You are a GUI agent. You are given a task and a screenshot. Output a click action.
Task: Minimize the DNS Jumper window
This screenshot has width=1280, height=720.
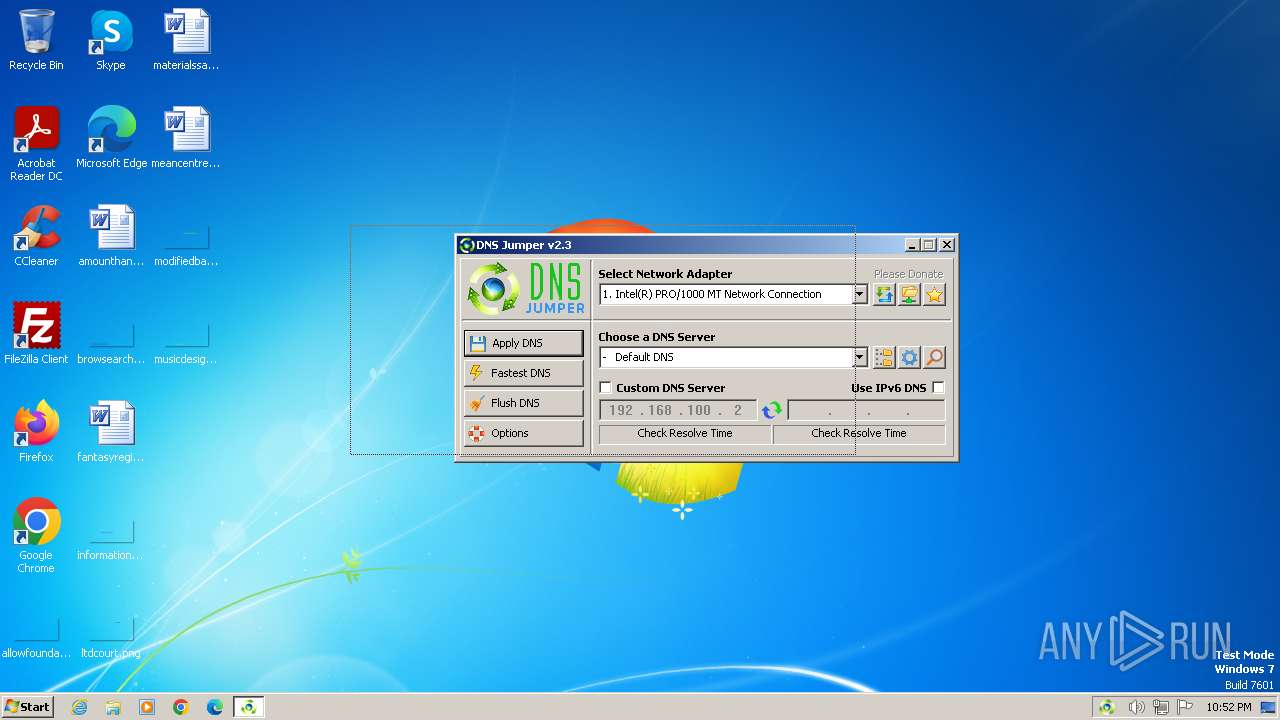tap(912, 245)
